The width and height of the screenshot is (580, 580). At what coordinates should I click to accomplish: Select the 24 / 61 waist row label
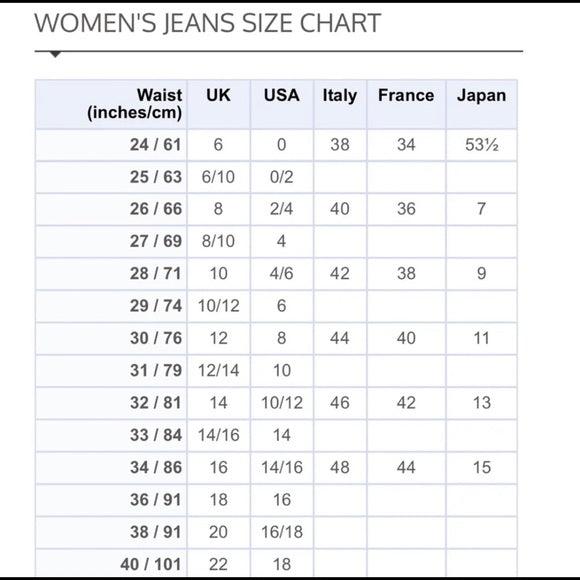click(156, 145)
